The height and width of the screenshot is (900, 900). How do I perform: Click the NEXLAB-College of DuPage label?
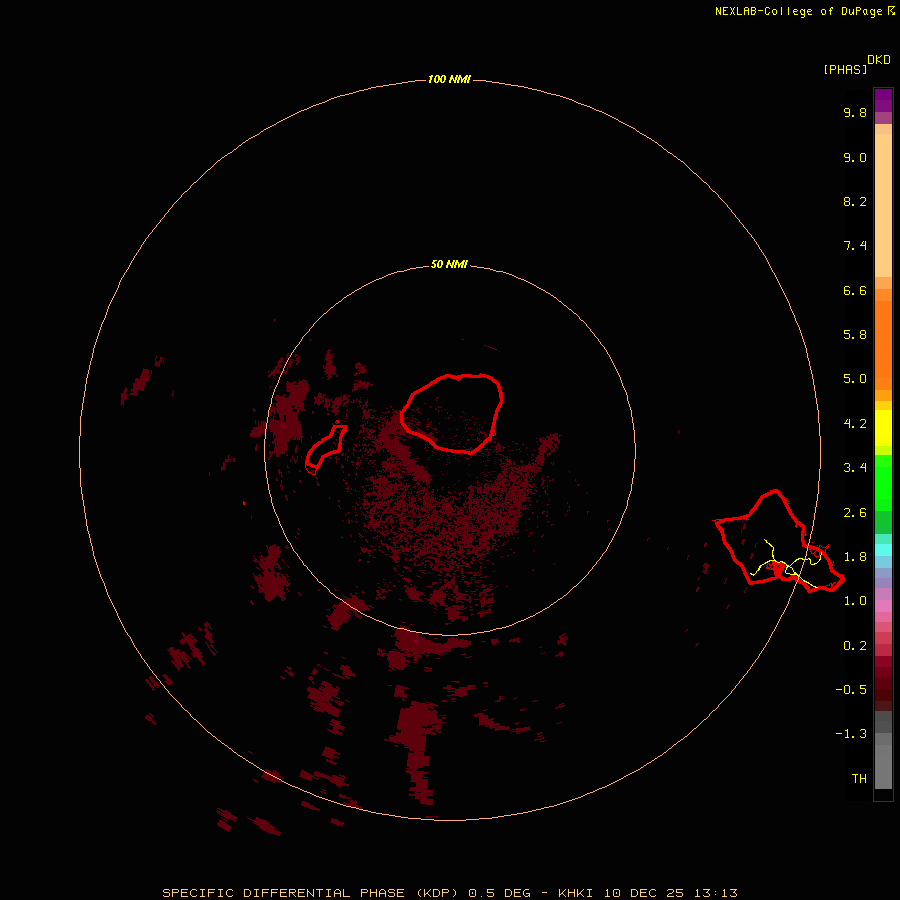point(798,11)
